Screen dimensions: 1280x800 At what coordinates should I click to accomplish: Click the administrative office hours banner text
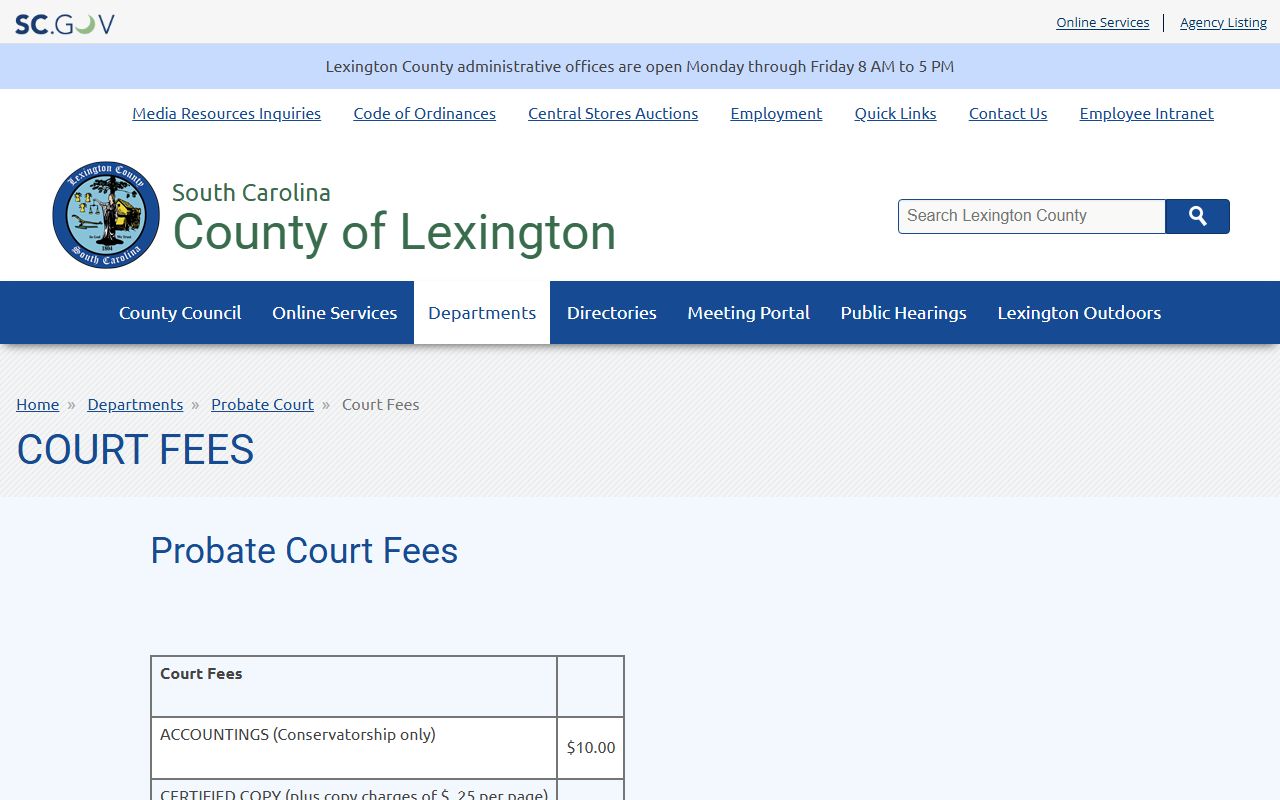point(640,67)
